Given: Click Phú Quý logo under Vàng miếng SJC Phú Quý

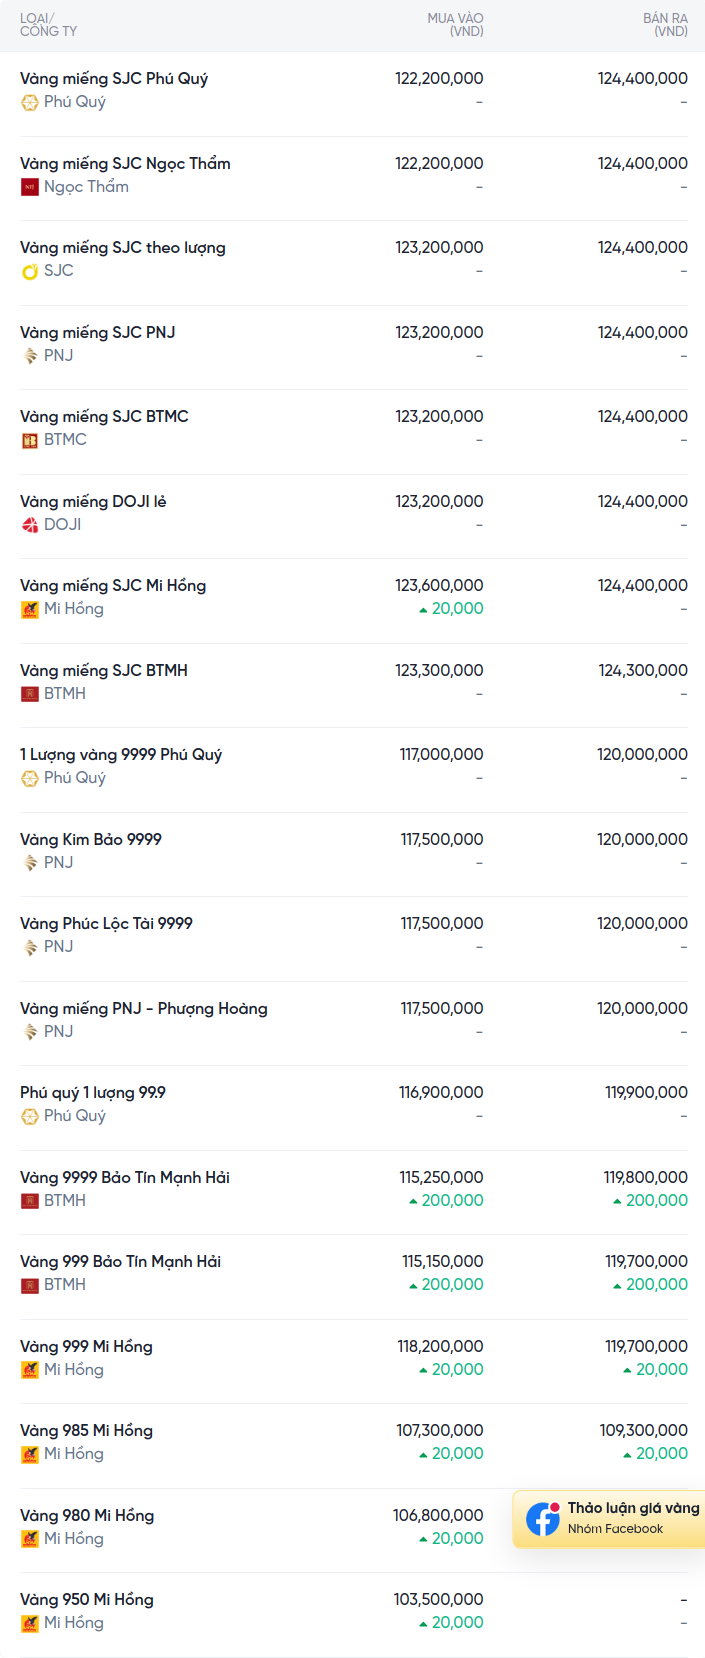Looking at the screenshot, I should [x=30, y=102].
